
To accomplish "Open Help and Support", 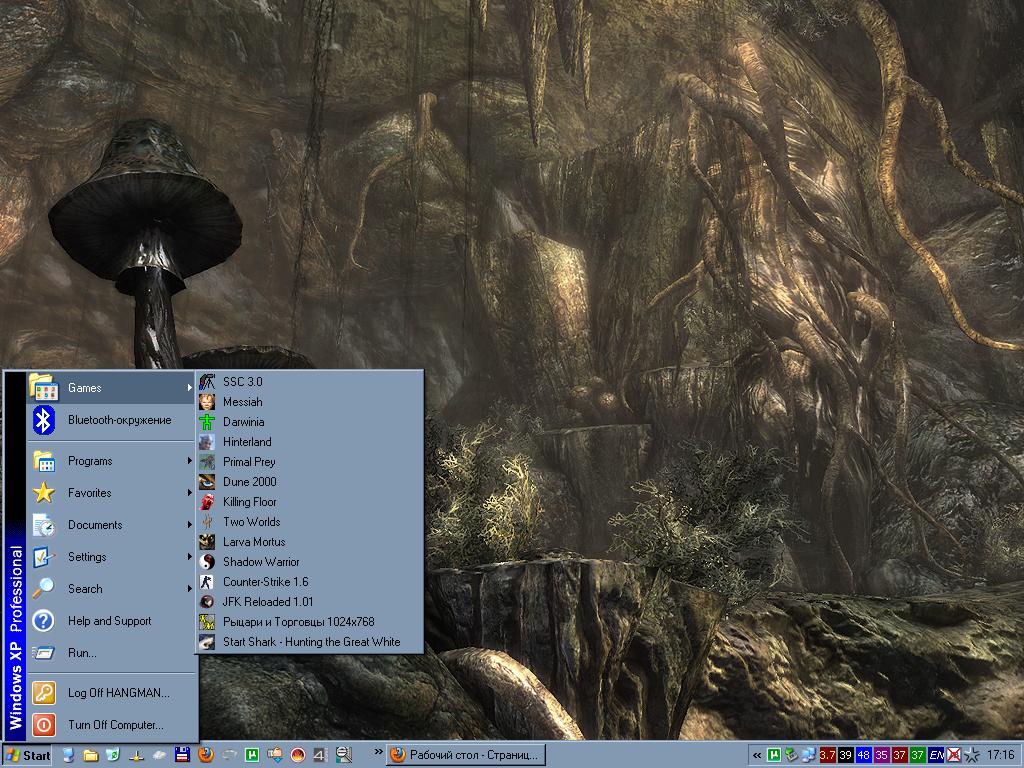I will click(111, 621).
